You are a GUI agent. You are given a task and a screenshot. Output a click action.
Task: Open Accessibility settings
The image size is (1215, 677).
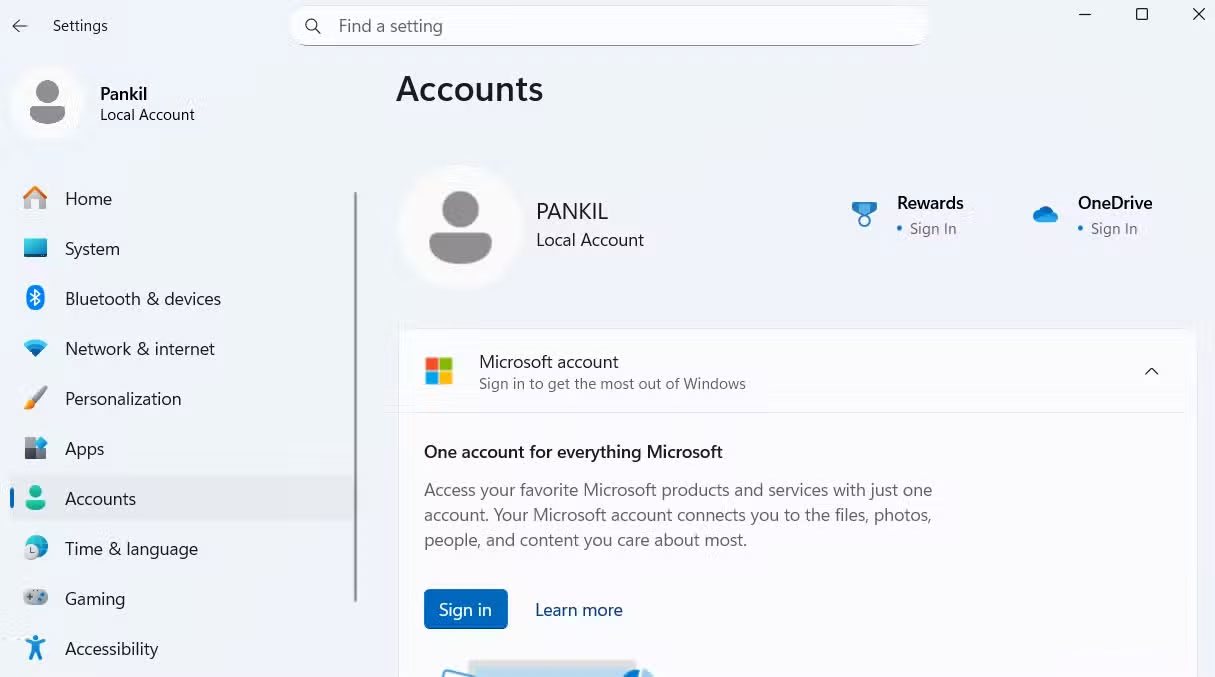[111, 648]
